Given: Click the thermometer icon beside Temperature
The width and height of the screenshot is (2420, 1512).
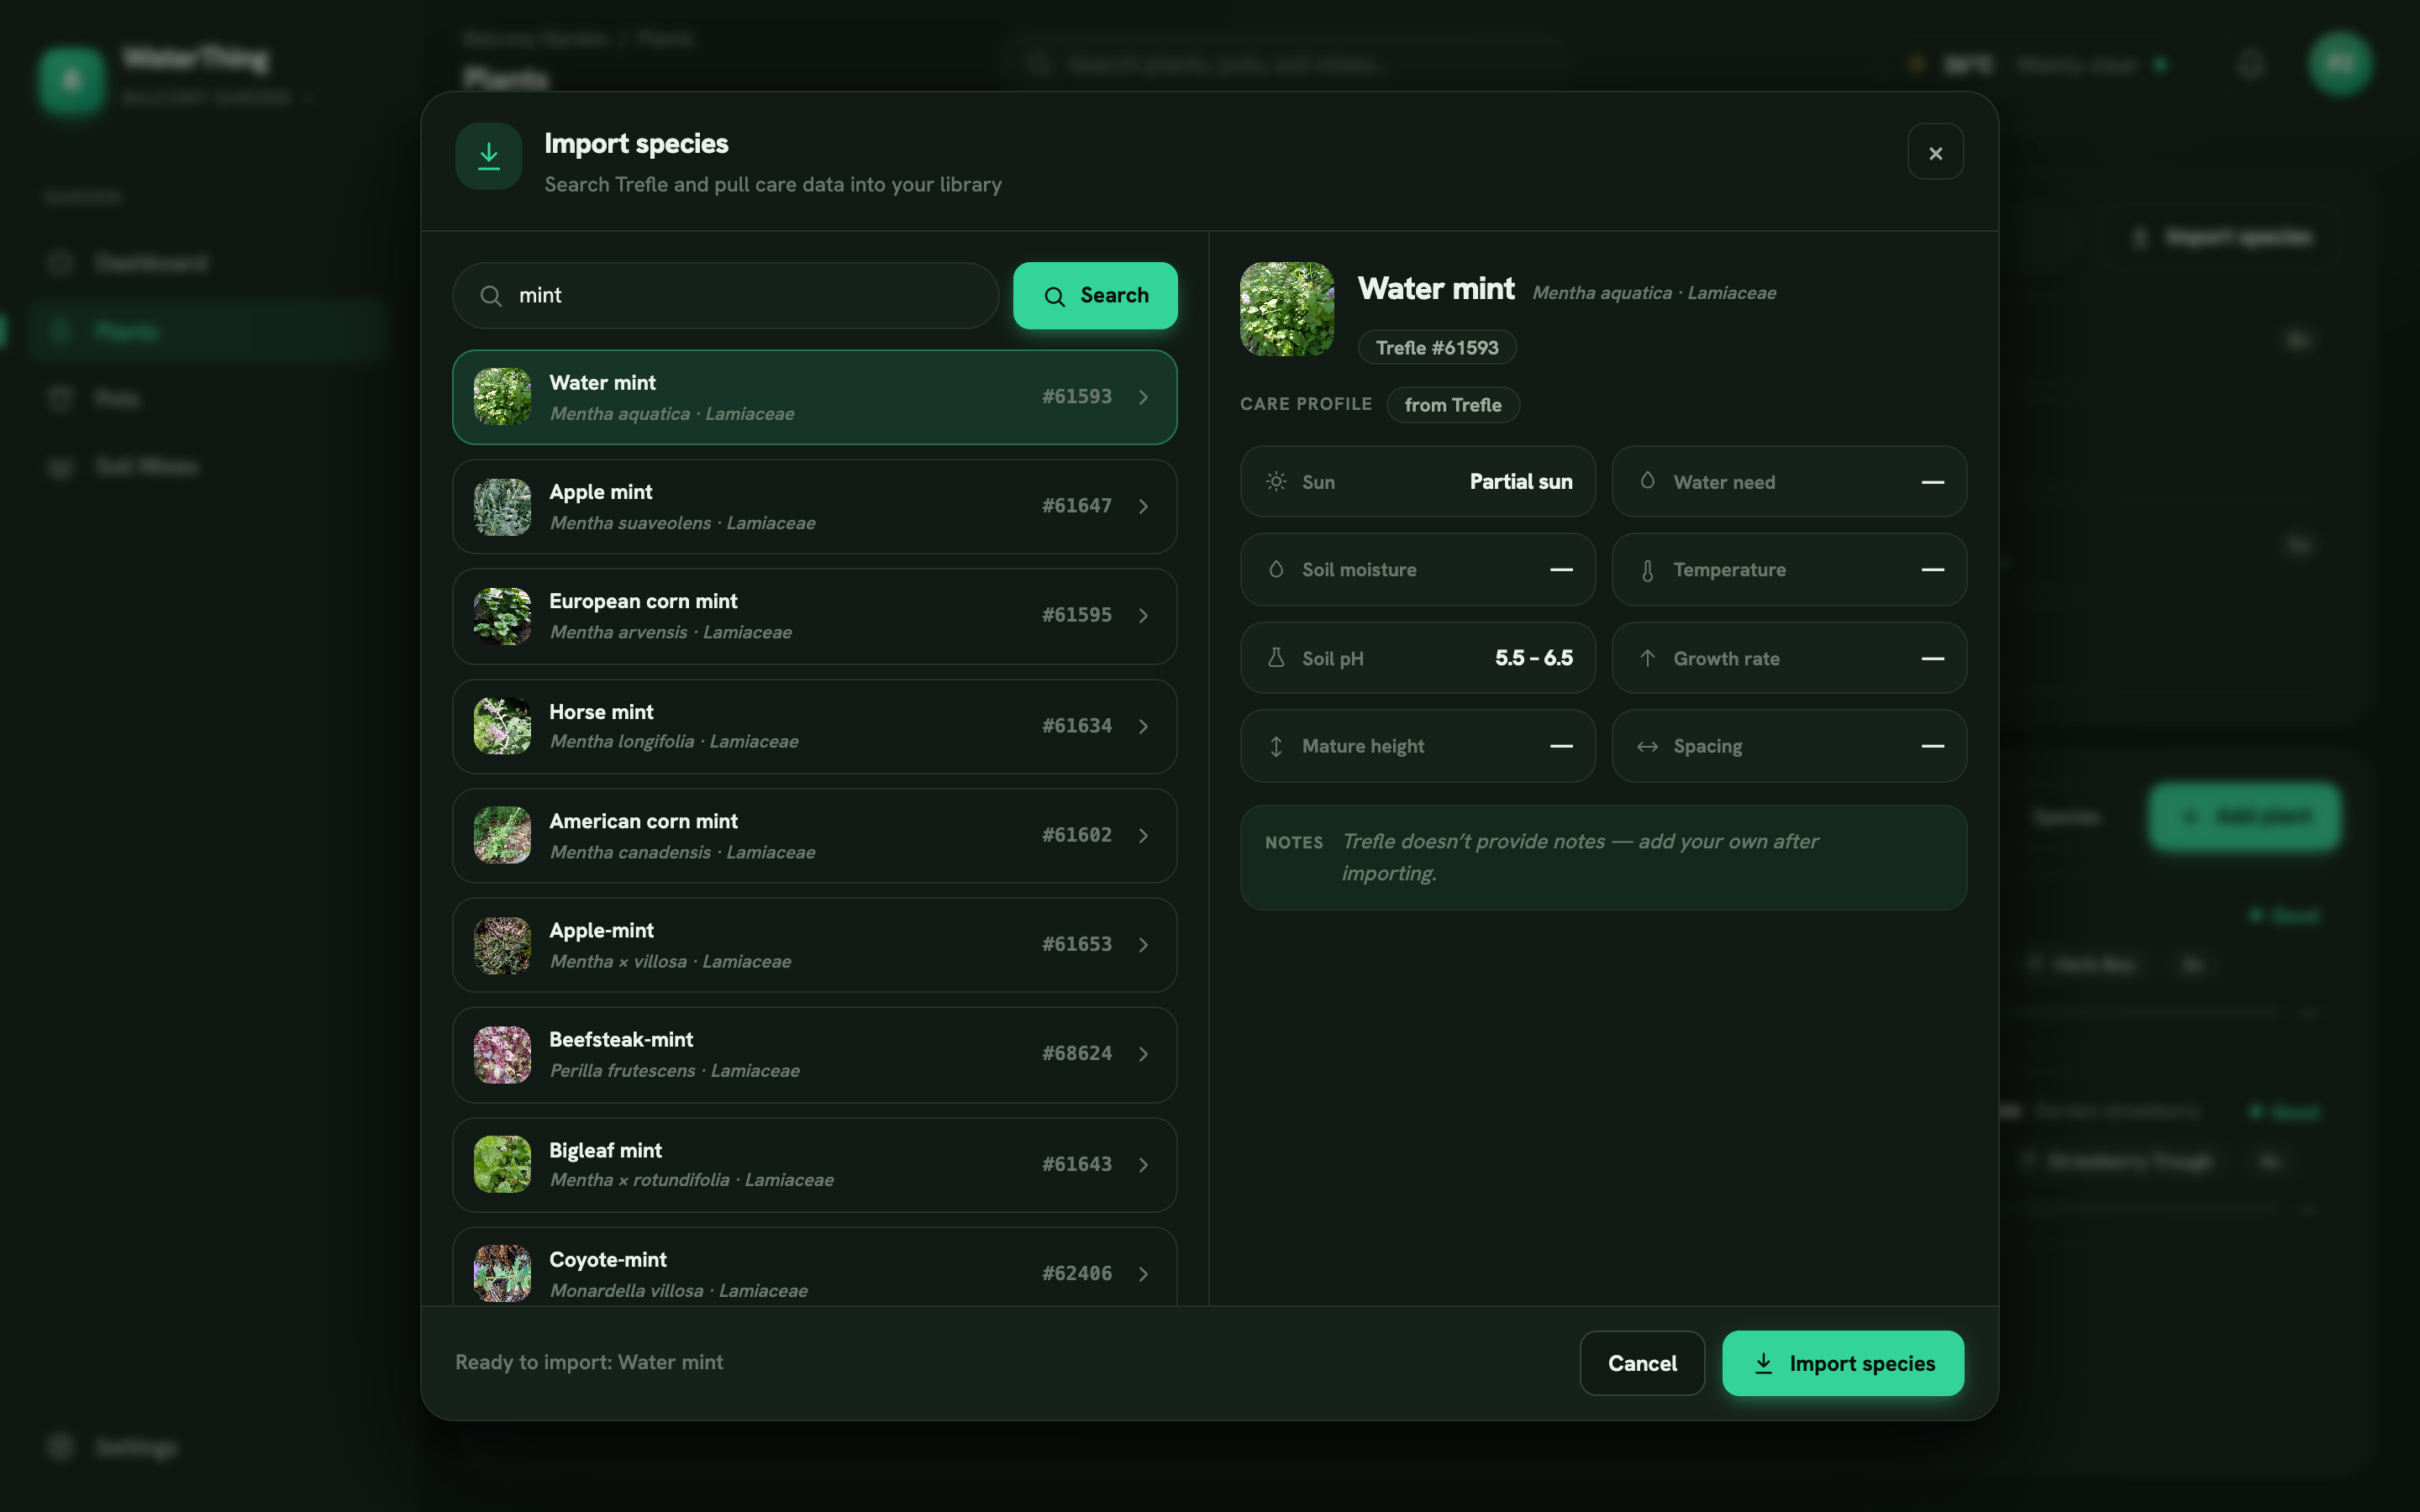Looking at the screenshot, I should tap(1647, 570).
